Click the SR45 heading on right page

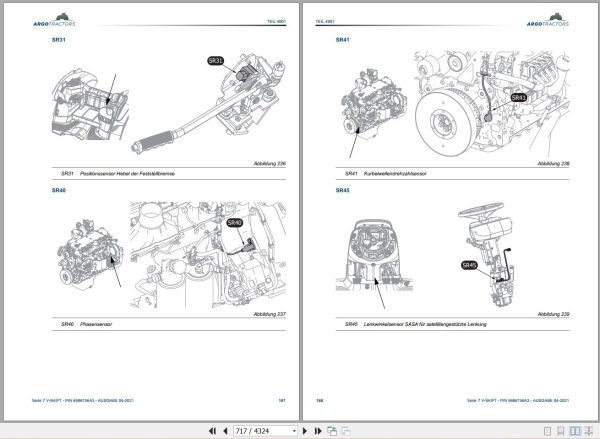coord(342,190)
